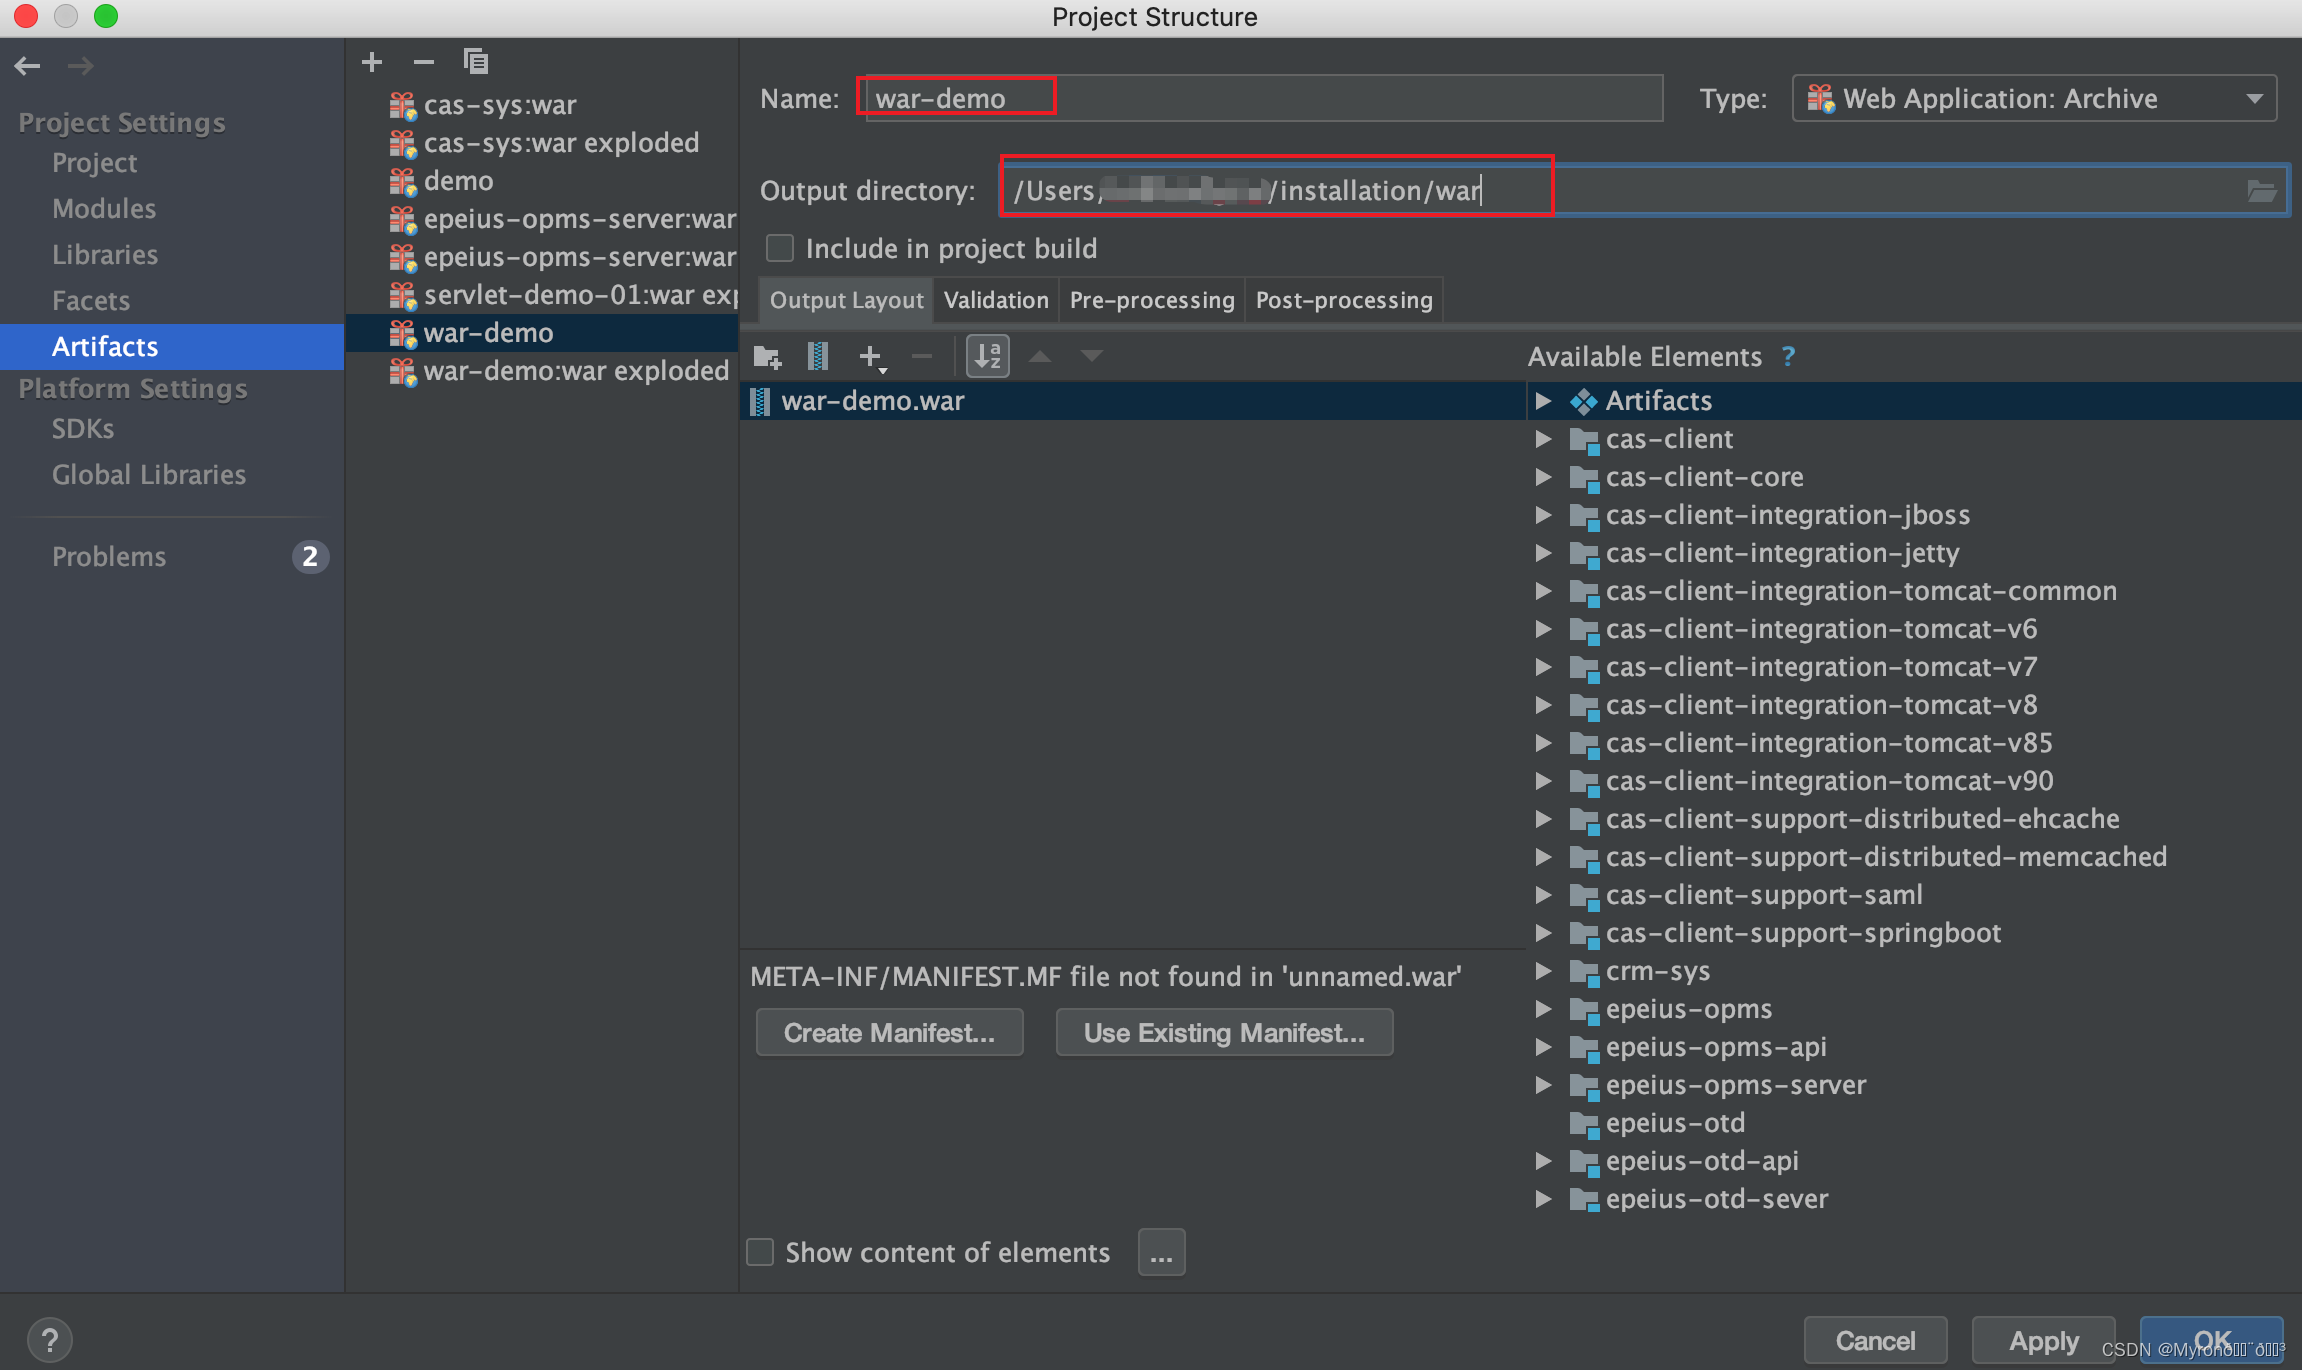Click the artifact Name input field
This screenshot has width=2302, height=1370.
1260,98
